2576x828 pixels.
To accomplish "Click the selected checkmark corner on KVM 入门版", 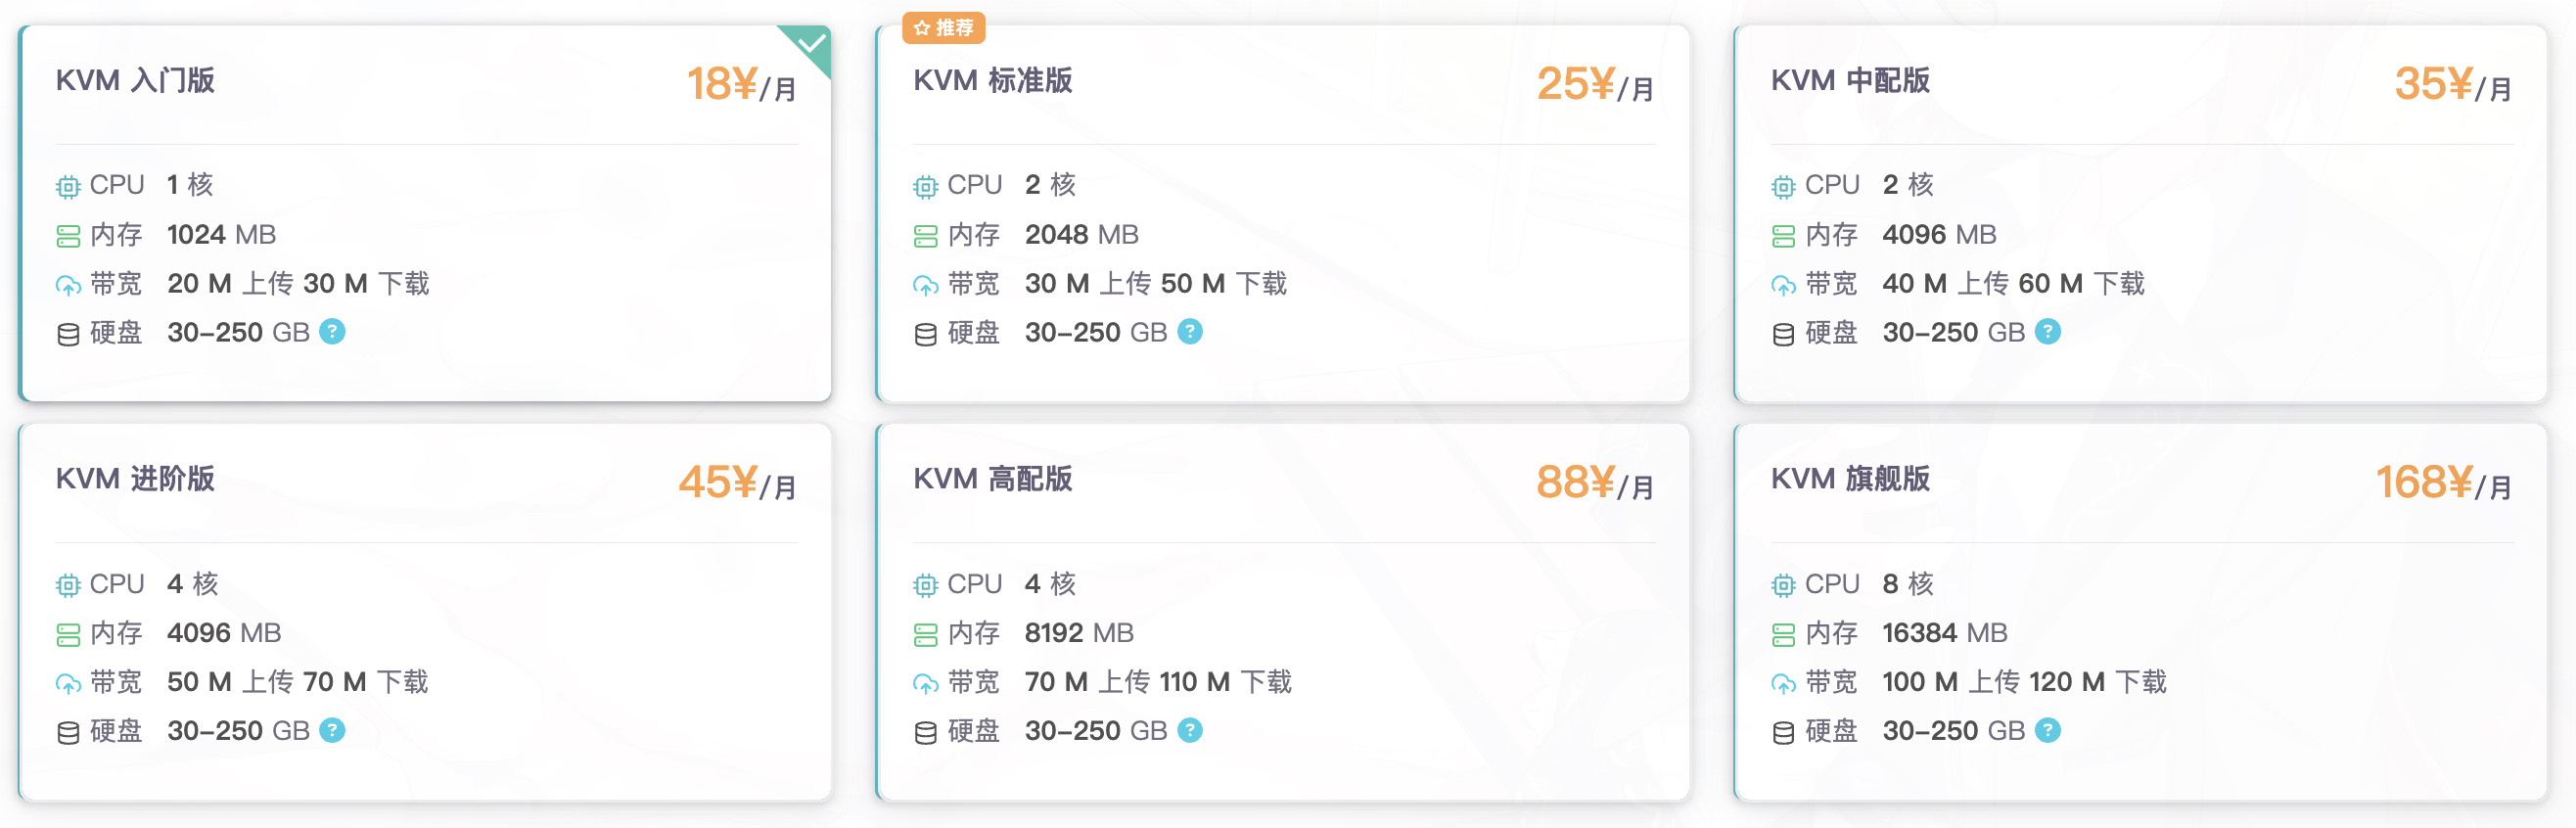I will (807, 47).
